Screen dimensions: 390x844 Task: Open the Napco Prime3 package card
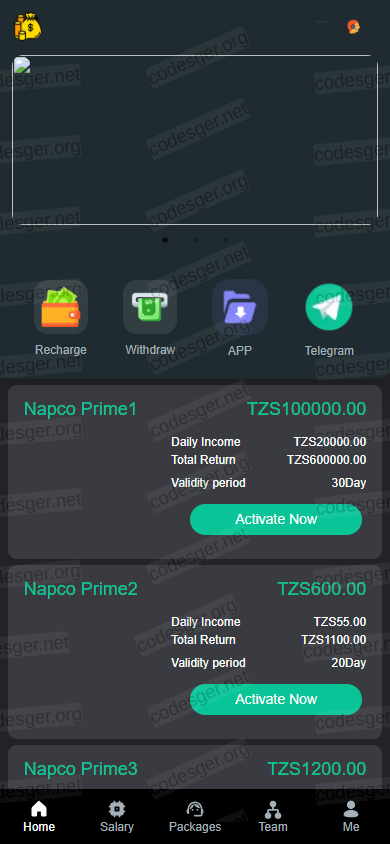(195, 768)
